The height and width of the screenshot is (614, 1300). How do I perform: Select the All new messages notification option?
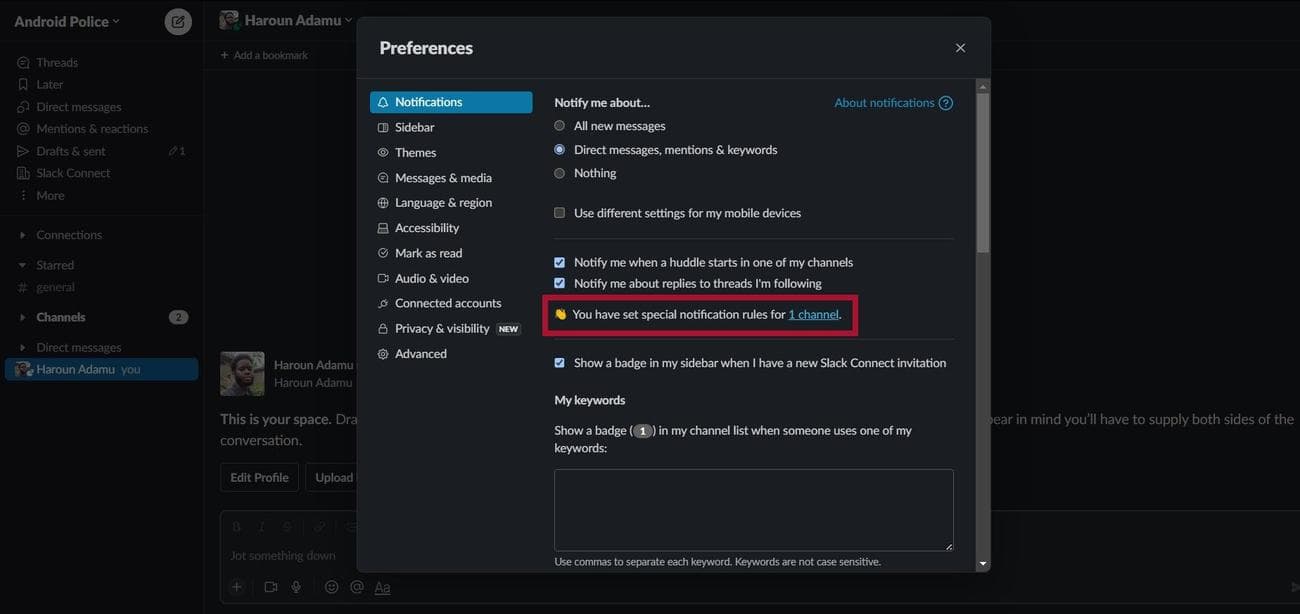(559, 125)
